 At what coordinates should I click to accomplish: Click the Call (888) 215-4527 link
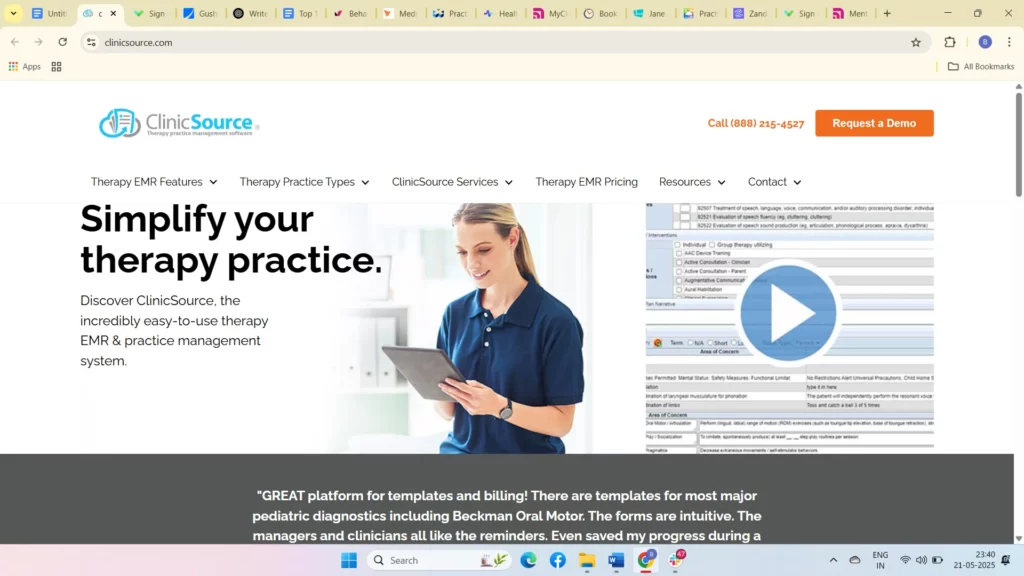[x=756, y=123]
